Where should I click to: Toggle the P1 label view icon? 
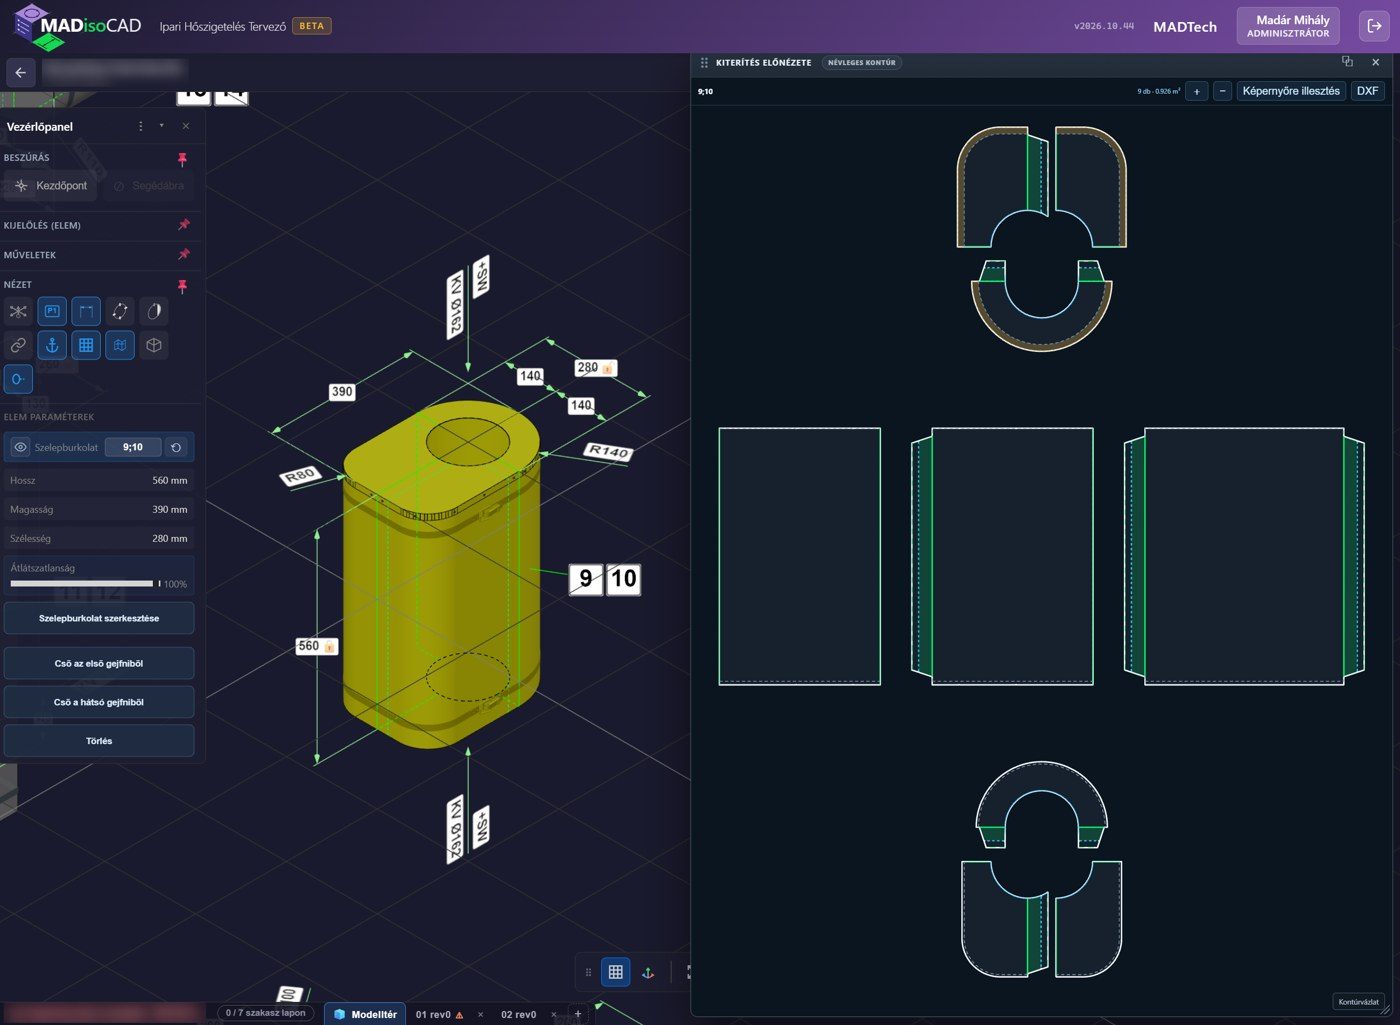pyautogui.click(x=52, y=311)
